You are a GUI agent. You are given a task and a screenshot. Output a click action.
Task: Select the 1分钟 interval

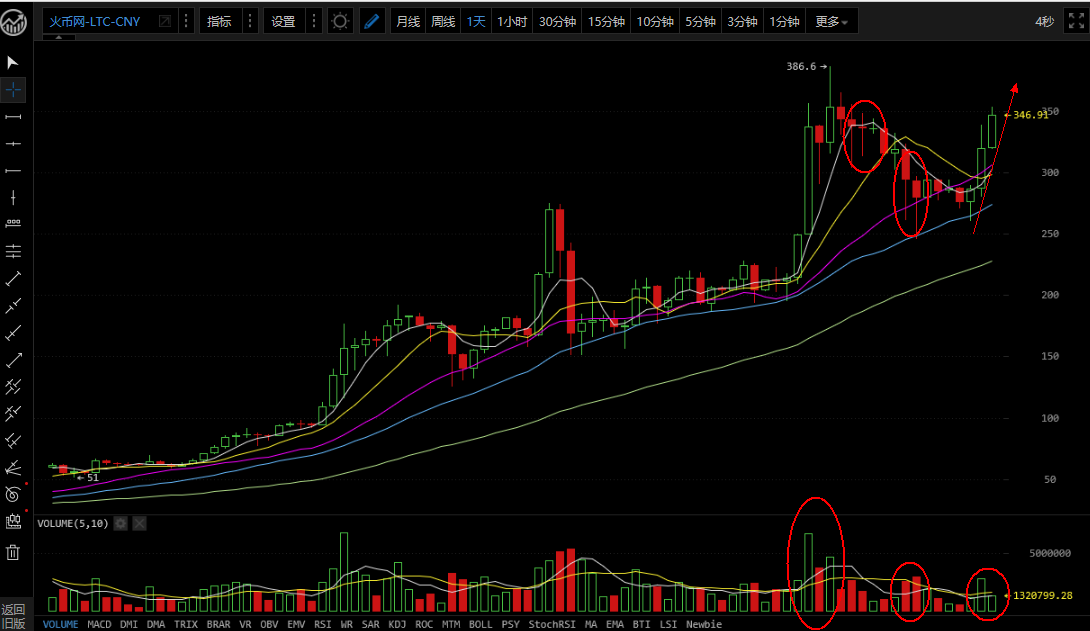784,22
